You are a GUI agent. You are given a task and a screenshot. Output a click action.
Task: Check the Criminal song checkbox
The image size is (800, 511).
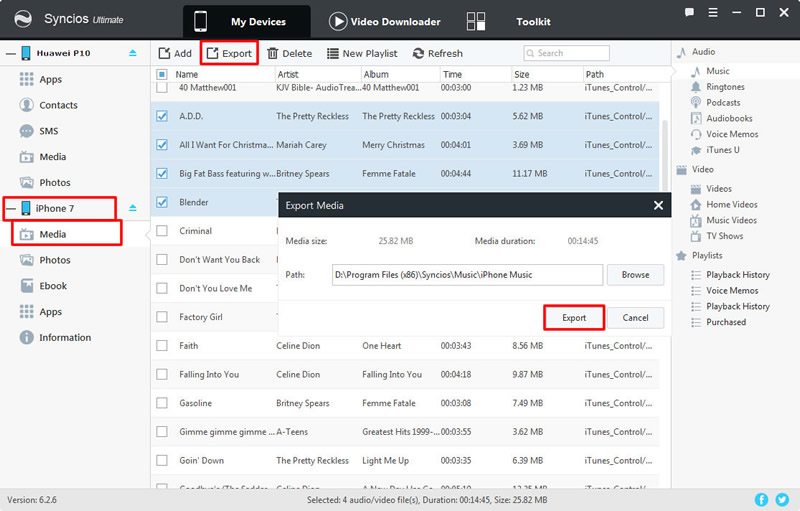(162, 231)
